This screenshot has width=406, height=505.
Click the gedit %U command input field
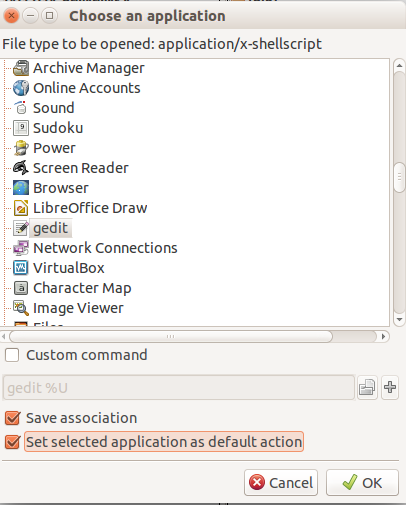pyautogui.click(x=179, y=387)
